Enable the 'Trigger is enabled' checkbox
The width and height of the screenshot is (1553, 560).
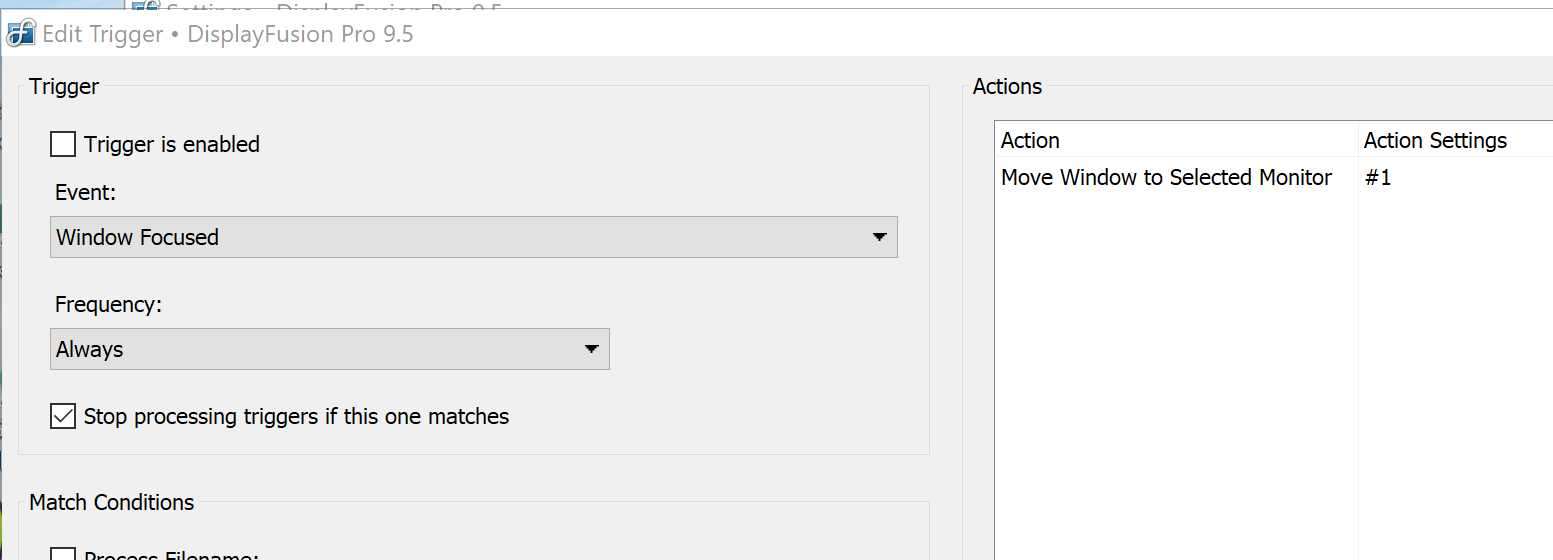[63, 145]
